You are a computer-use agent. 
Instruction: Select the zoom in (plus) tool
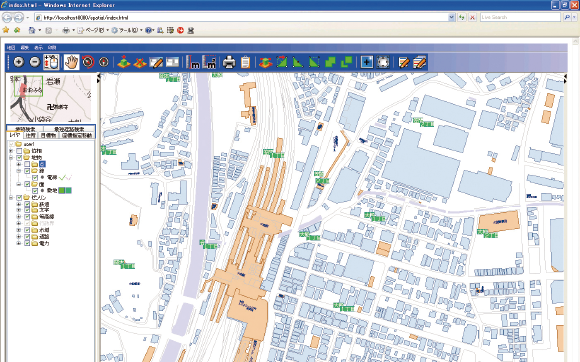point(18,62)
